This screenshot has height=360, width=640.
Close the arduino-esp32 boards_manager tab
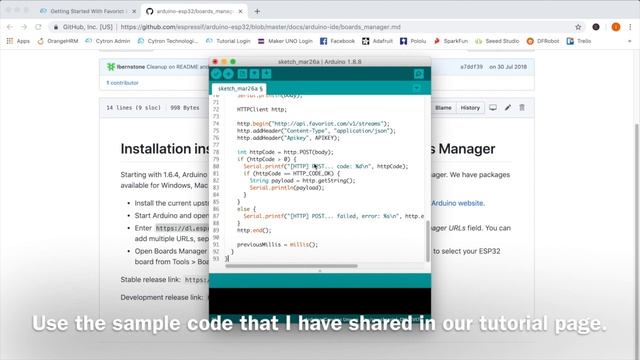(x=240, y=11)
